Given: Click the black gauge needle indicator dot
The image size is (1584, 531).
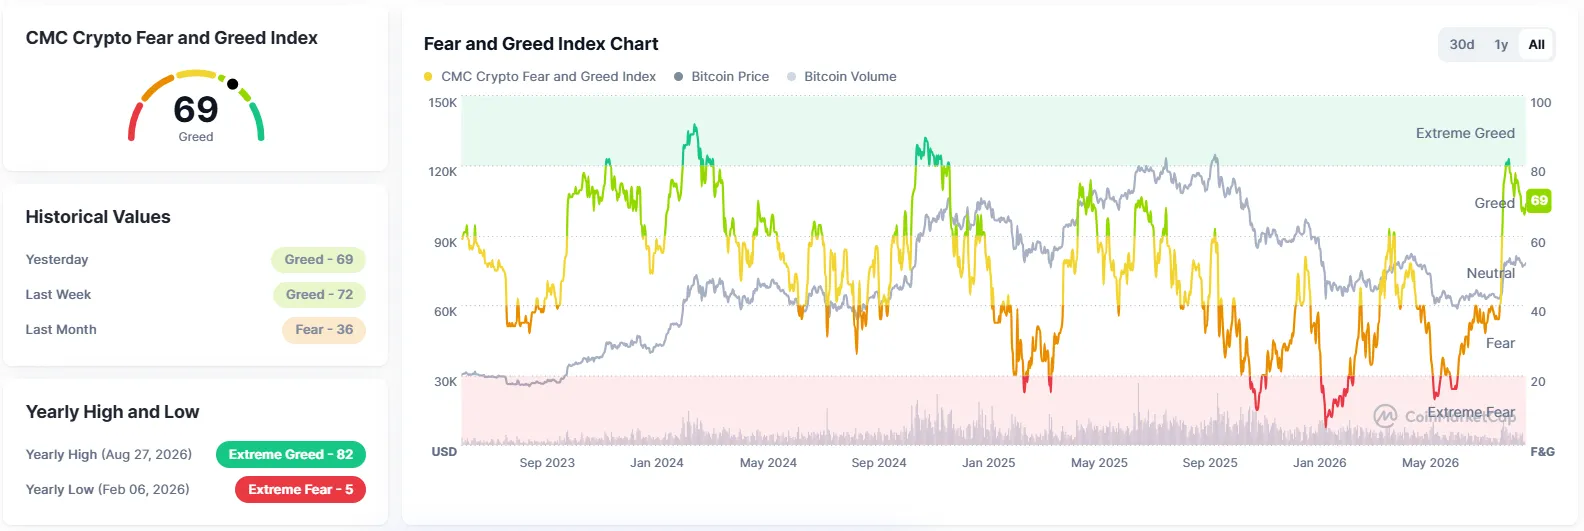Looking at the screenshot, I should (233, 84).
